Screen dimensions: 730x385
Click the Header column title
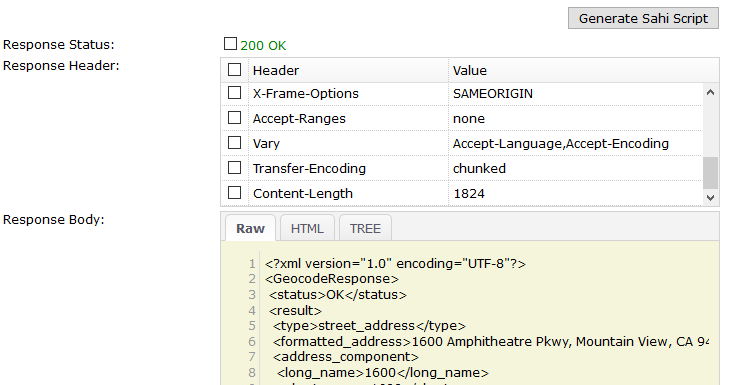click(x=276, y=70)
